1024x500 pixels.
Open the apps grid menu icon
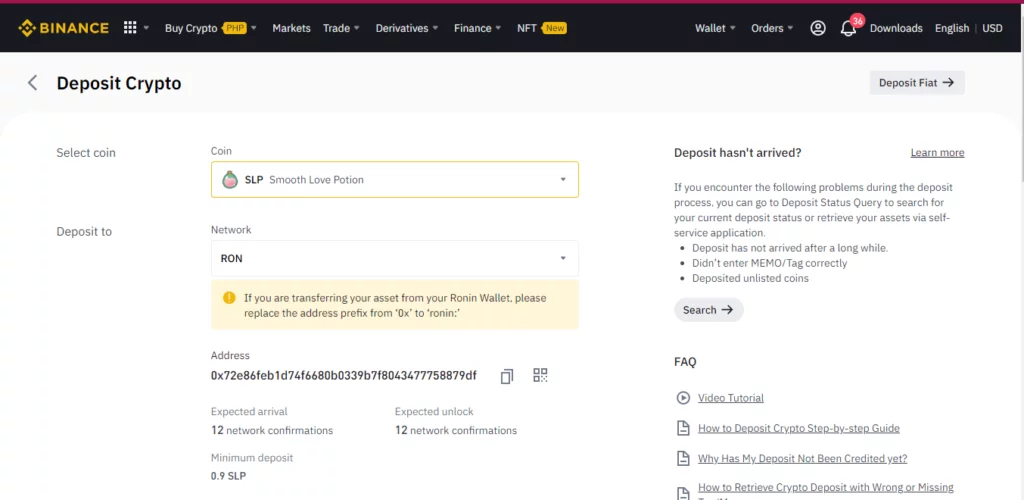point(130,28)
